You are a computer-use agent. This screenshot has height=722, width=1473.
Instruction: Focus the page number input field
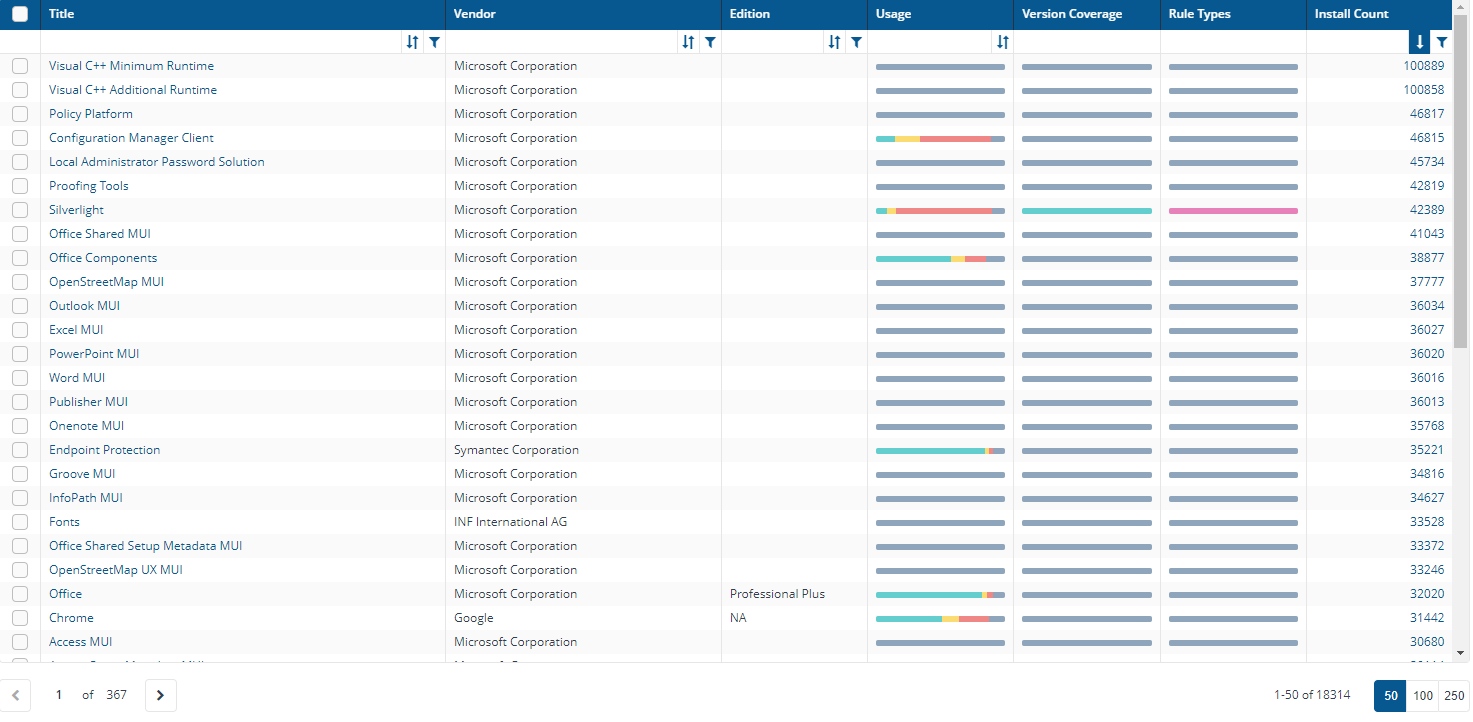[58, 695]
